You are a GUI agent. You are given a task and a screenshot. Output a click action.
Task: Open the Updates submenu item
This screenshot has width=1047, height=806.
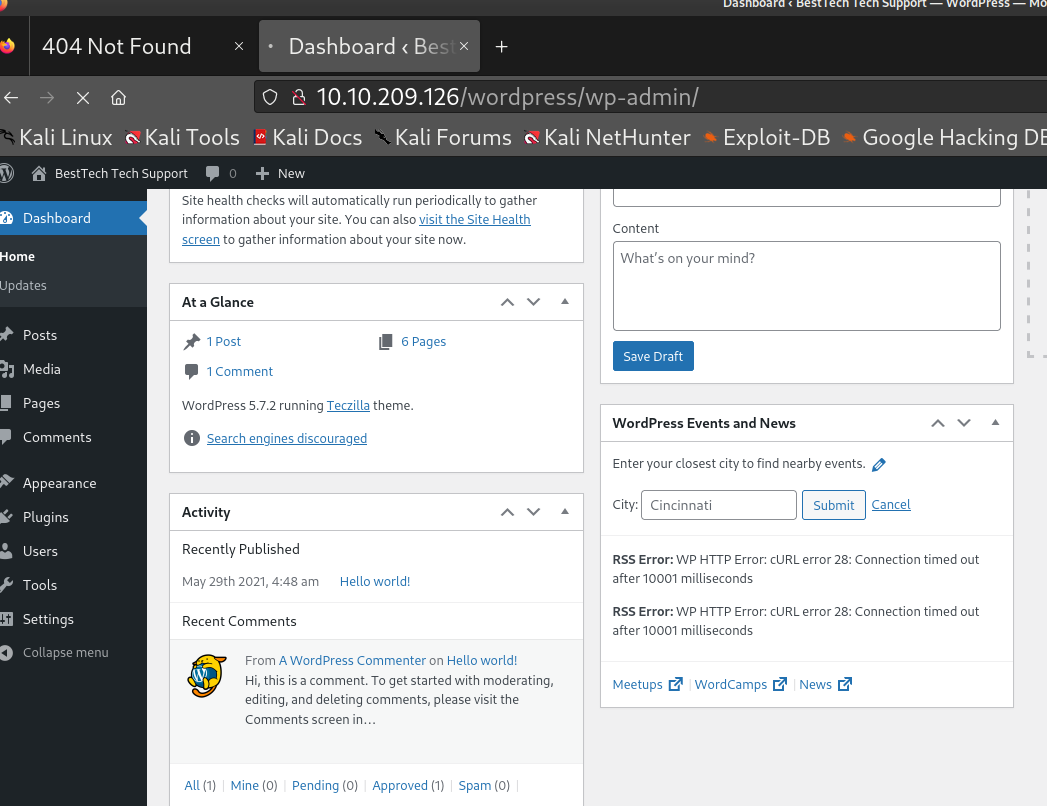click(x=24, y=285)
